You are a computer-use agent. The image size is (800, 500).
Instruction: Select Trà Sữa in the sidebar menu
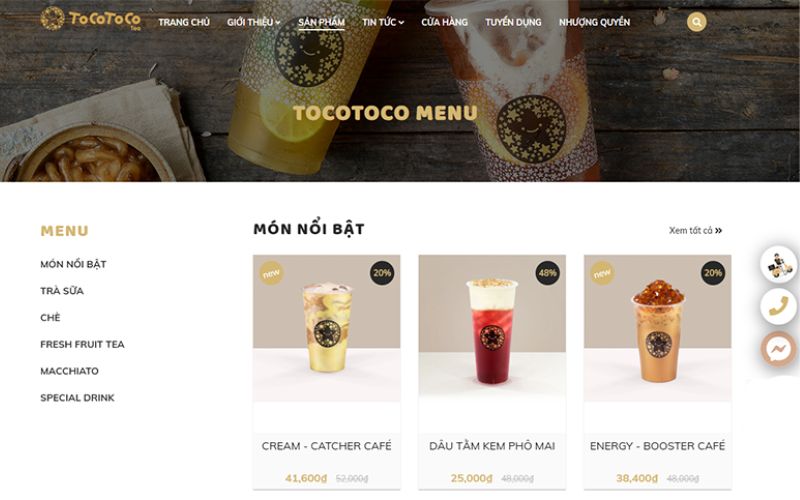pos(62,291)
